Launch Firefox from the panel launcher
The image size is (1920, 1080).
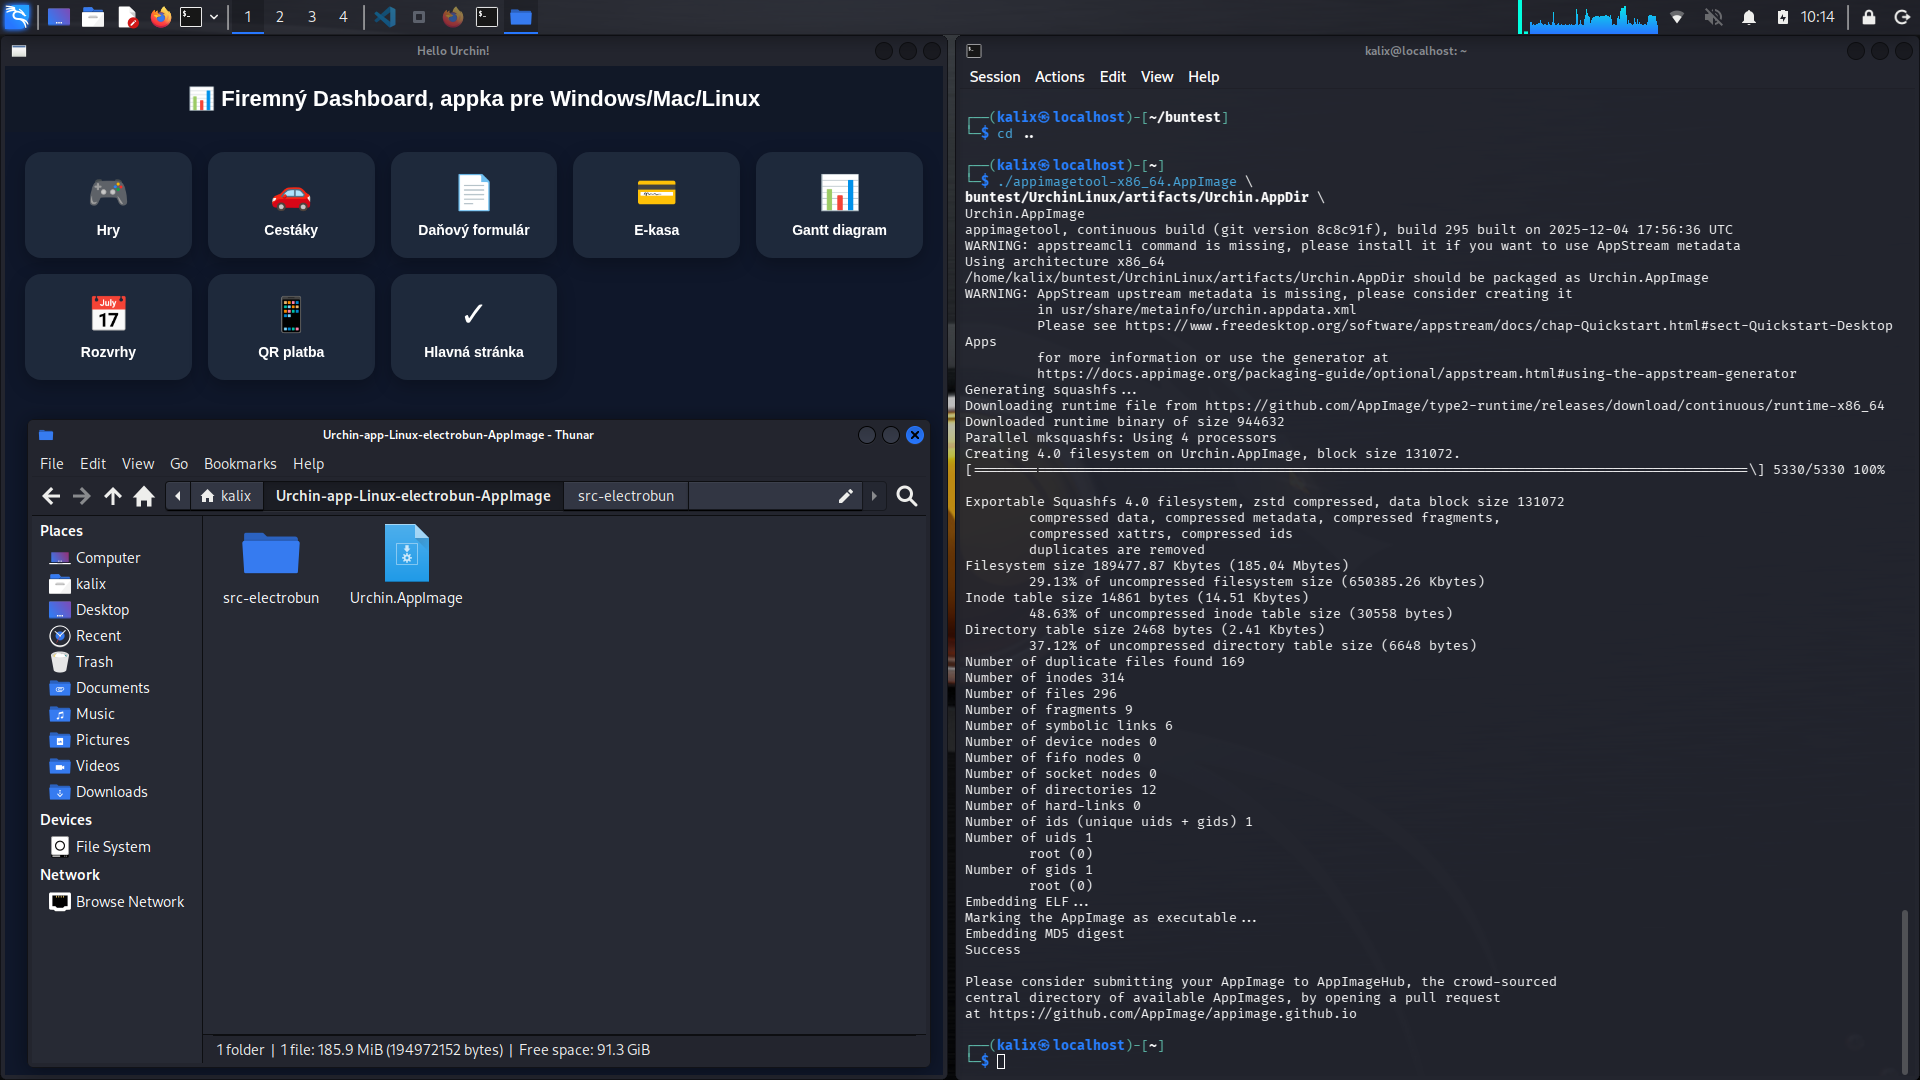coord(161,17)
